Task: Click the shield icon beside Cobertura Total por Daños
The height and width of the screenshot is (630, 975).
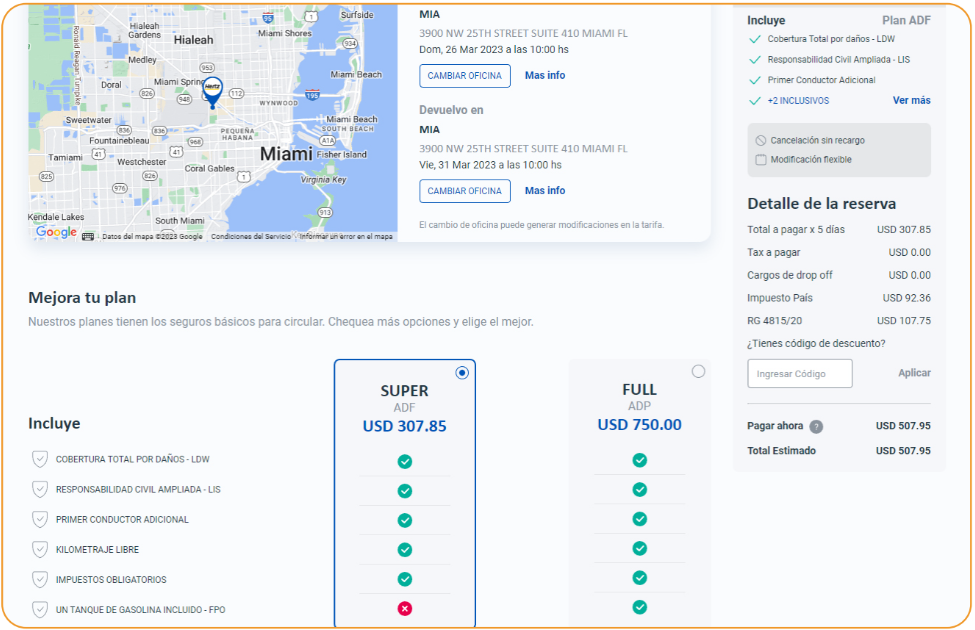Action: tap(40, 459)
